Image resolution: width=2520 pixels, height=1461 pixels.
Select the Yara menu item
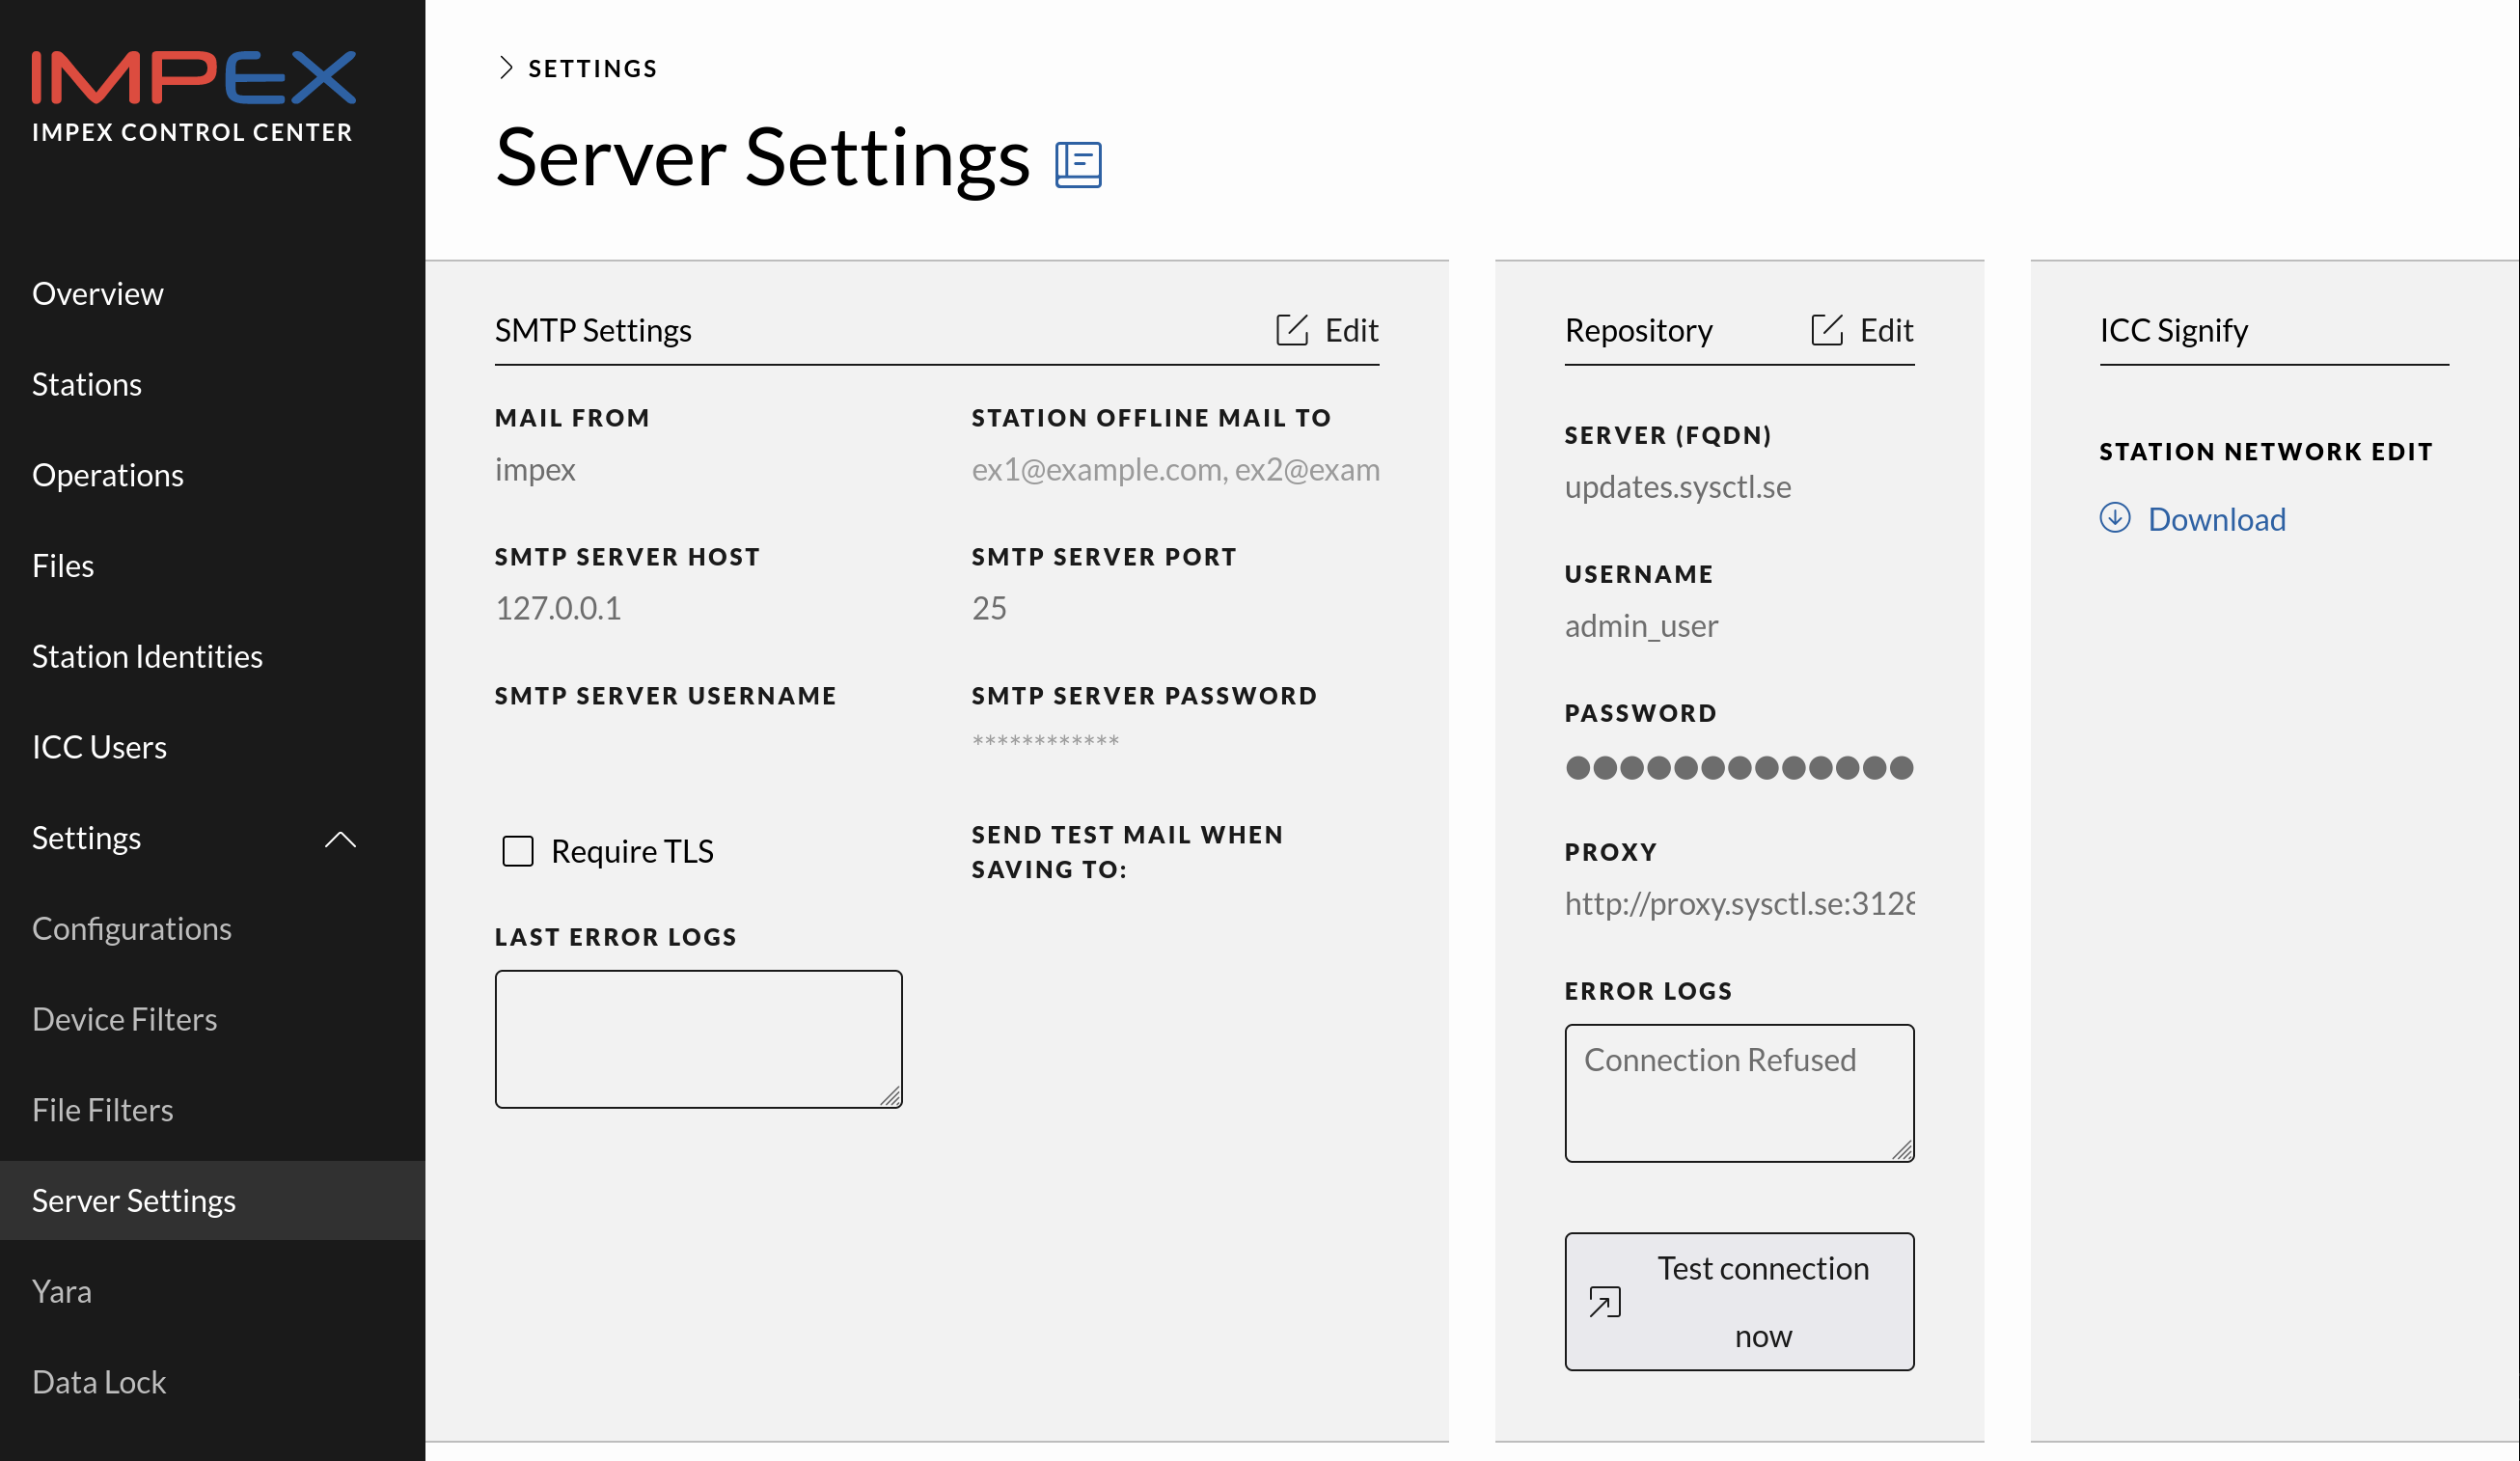point(61,1290)
